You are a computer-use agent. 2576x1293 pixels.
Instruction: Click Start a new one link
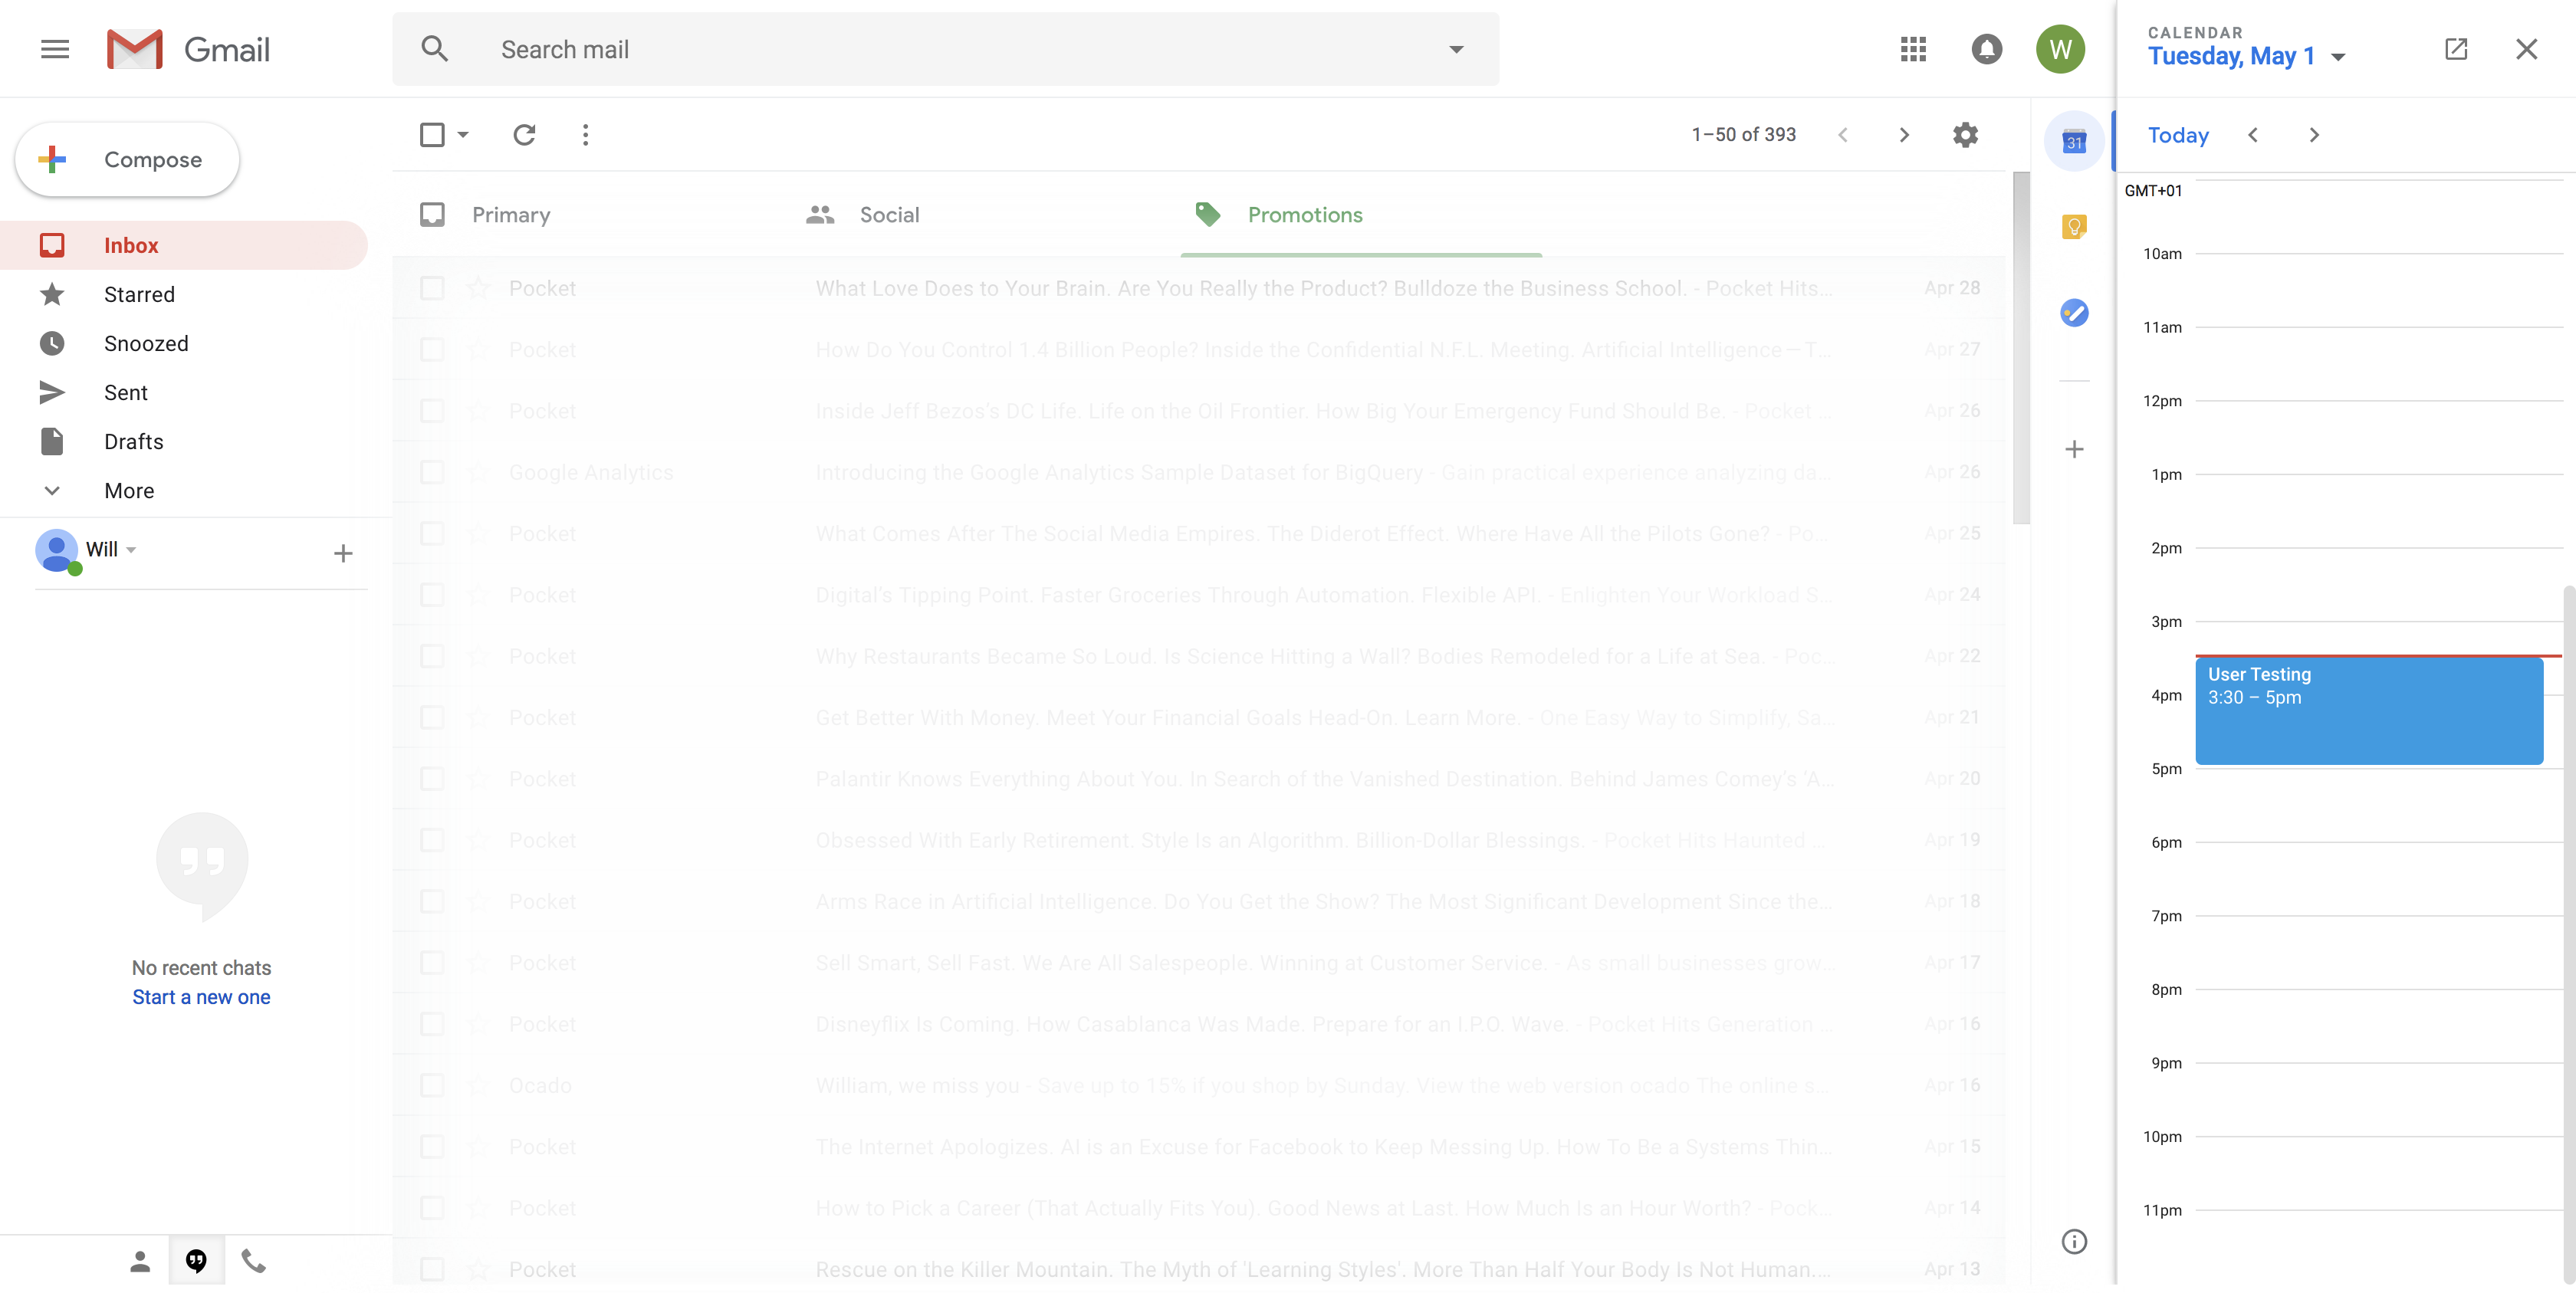[x=201, y=997]
